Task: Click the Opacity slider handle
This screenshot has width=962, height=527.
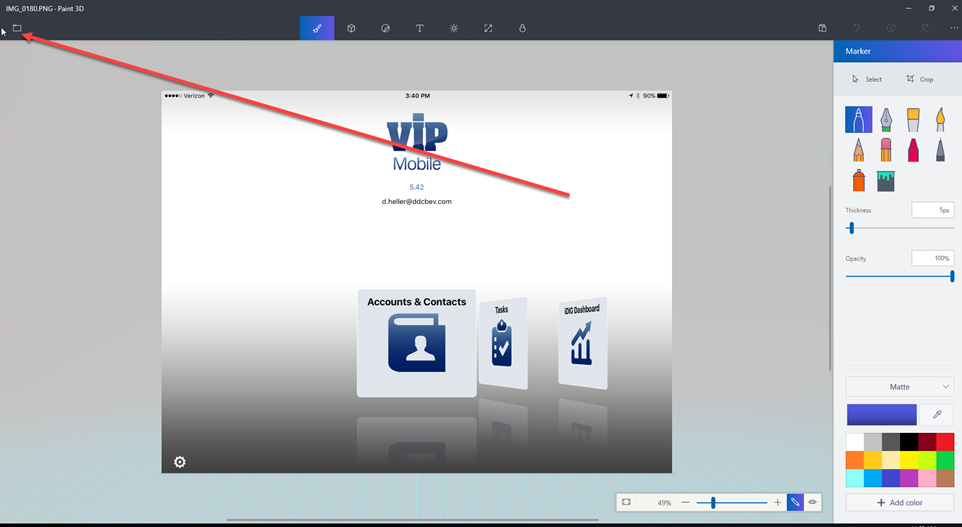Action: click(x=952, y=276)
